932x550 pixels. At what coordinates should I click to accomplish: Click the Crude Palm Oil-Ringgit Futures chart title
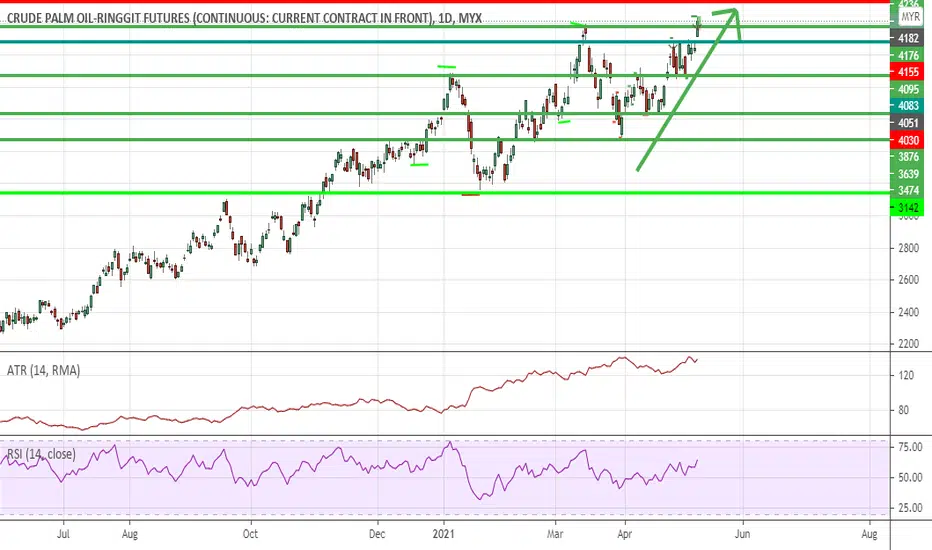(x=244, y=18)
